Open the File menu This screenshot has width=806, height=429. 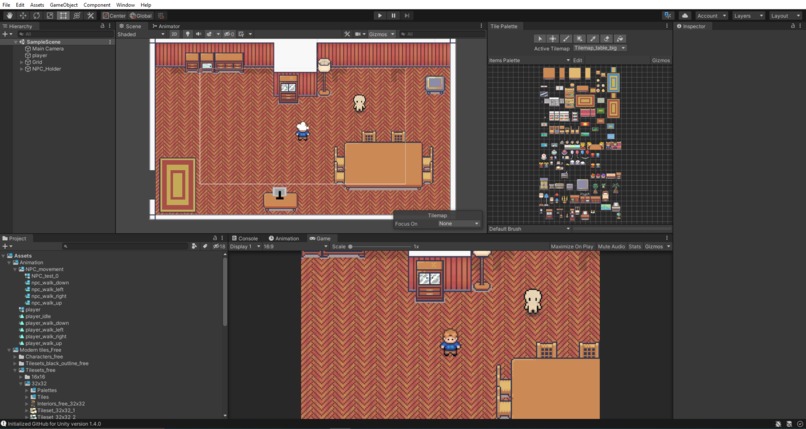click(x=6, y=5)
